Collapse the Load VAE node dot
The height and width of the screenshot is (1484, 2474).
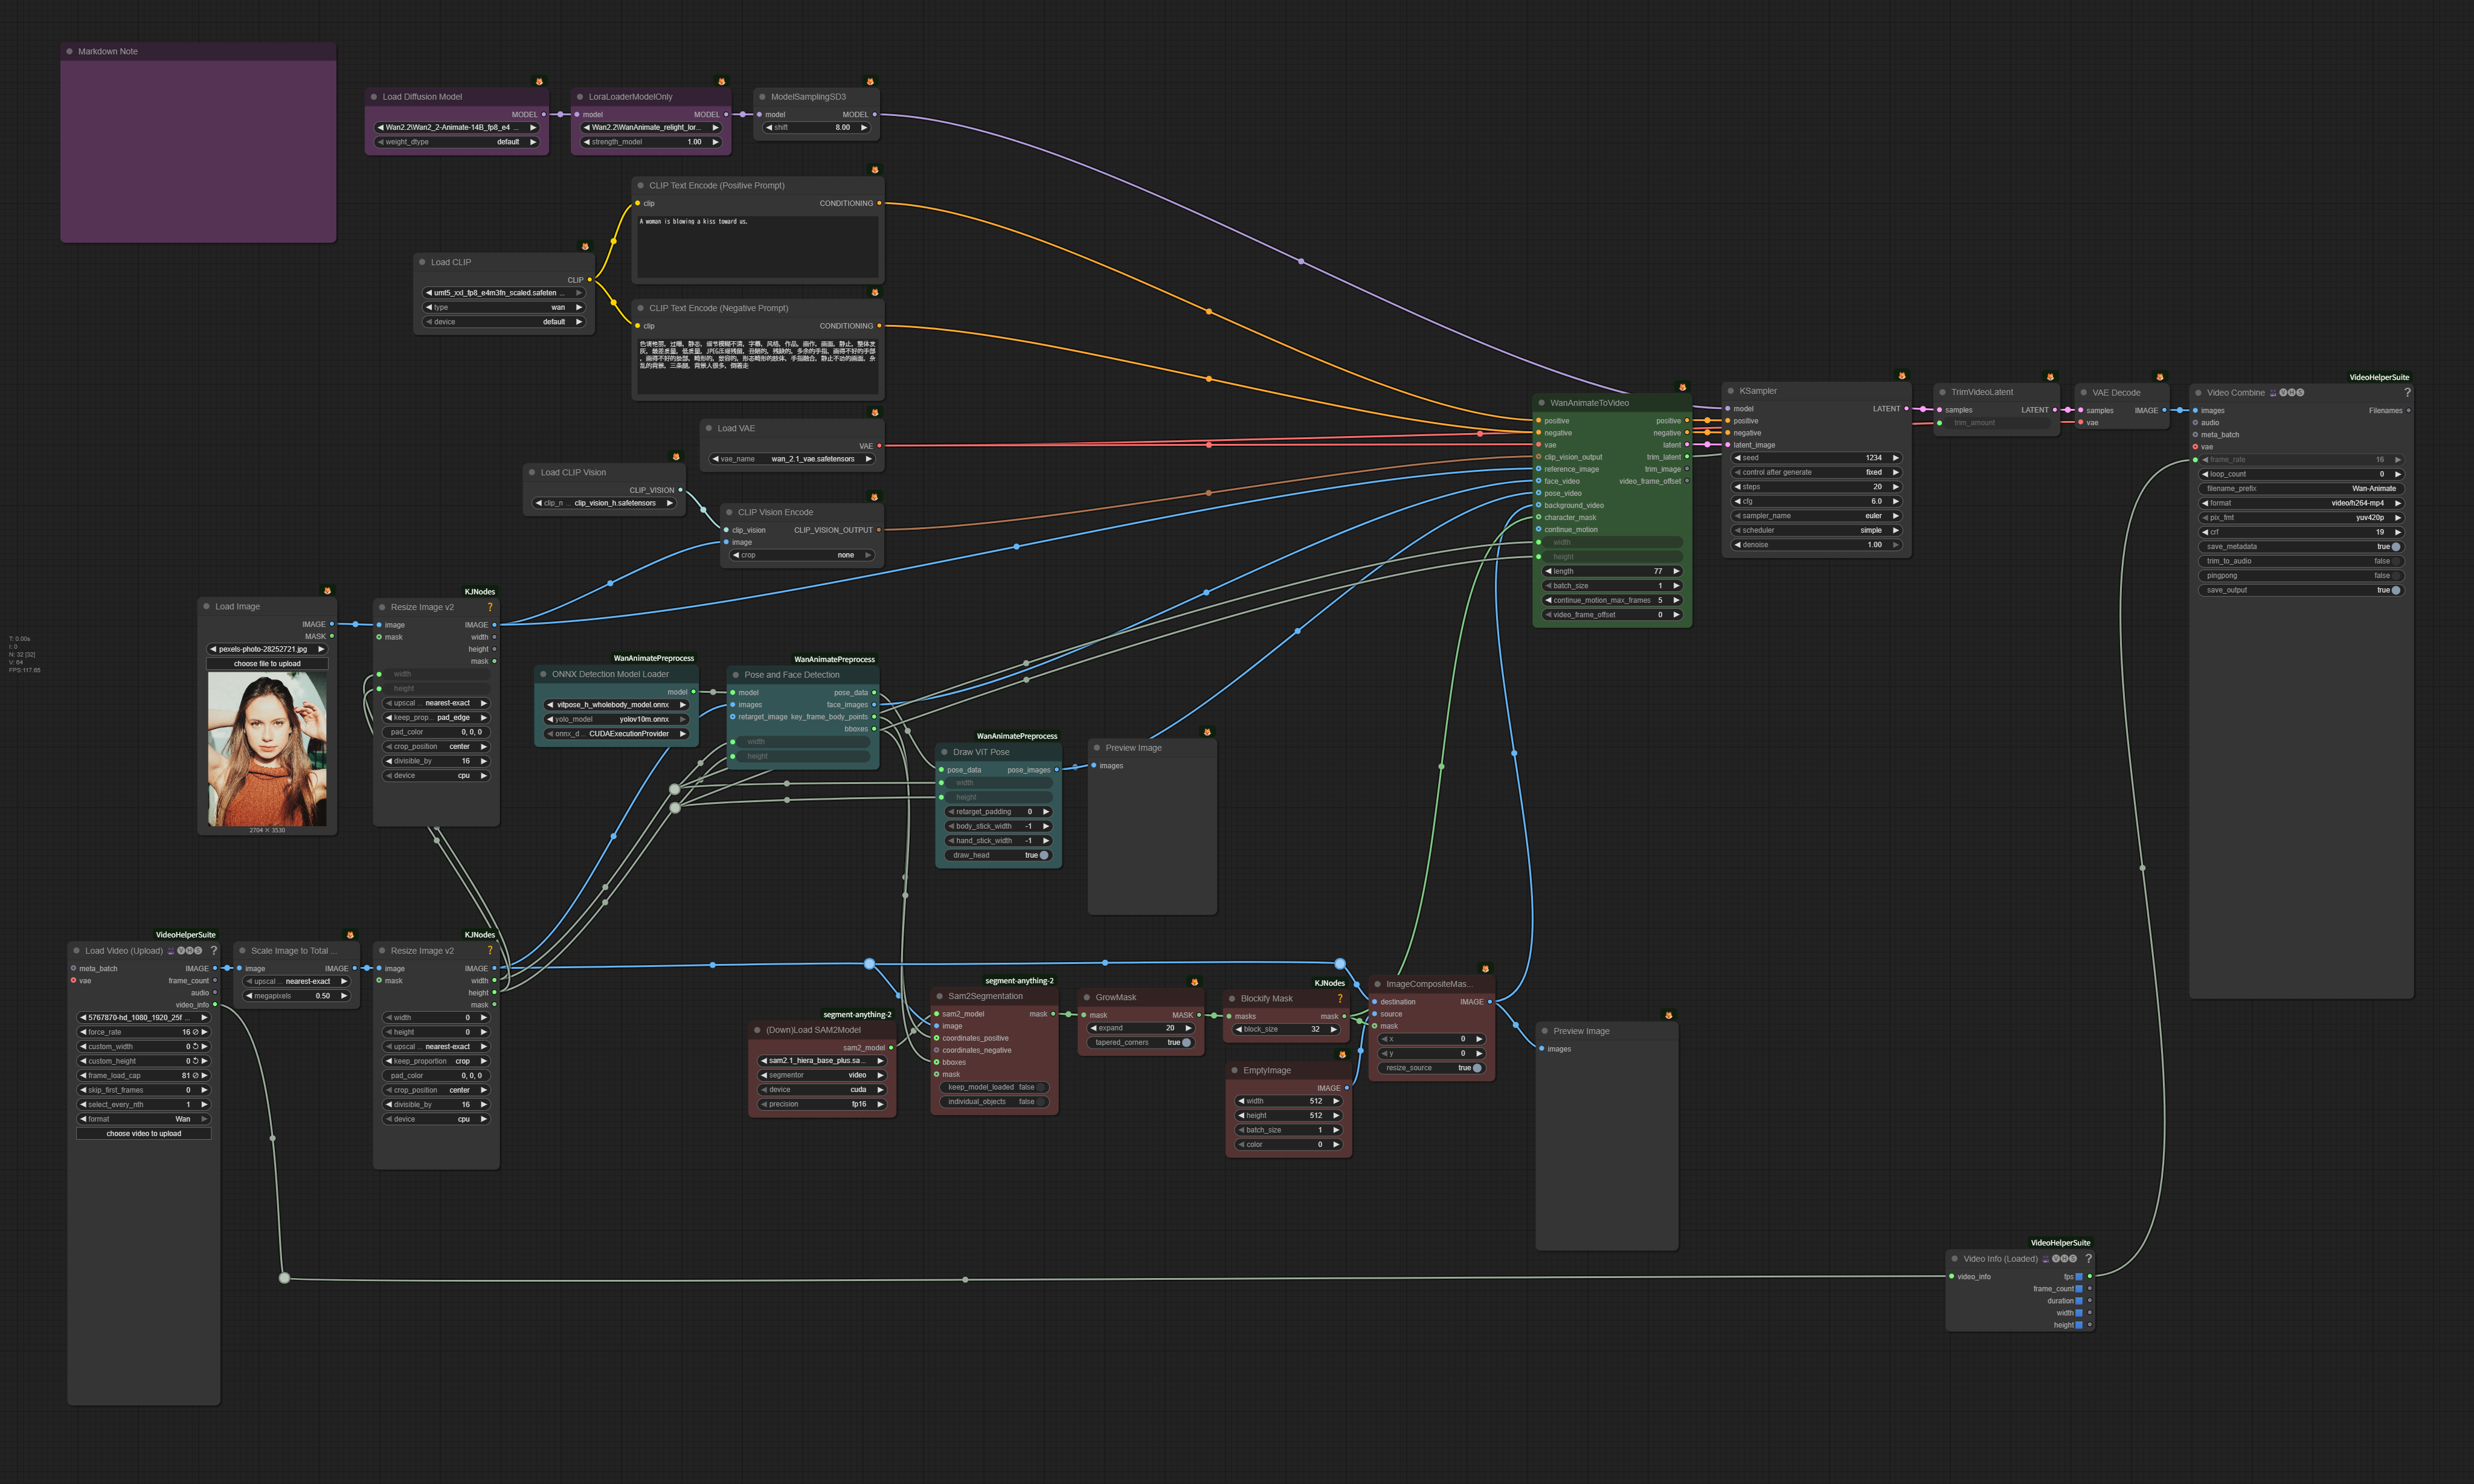(708, 428)
